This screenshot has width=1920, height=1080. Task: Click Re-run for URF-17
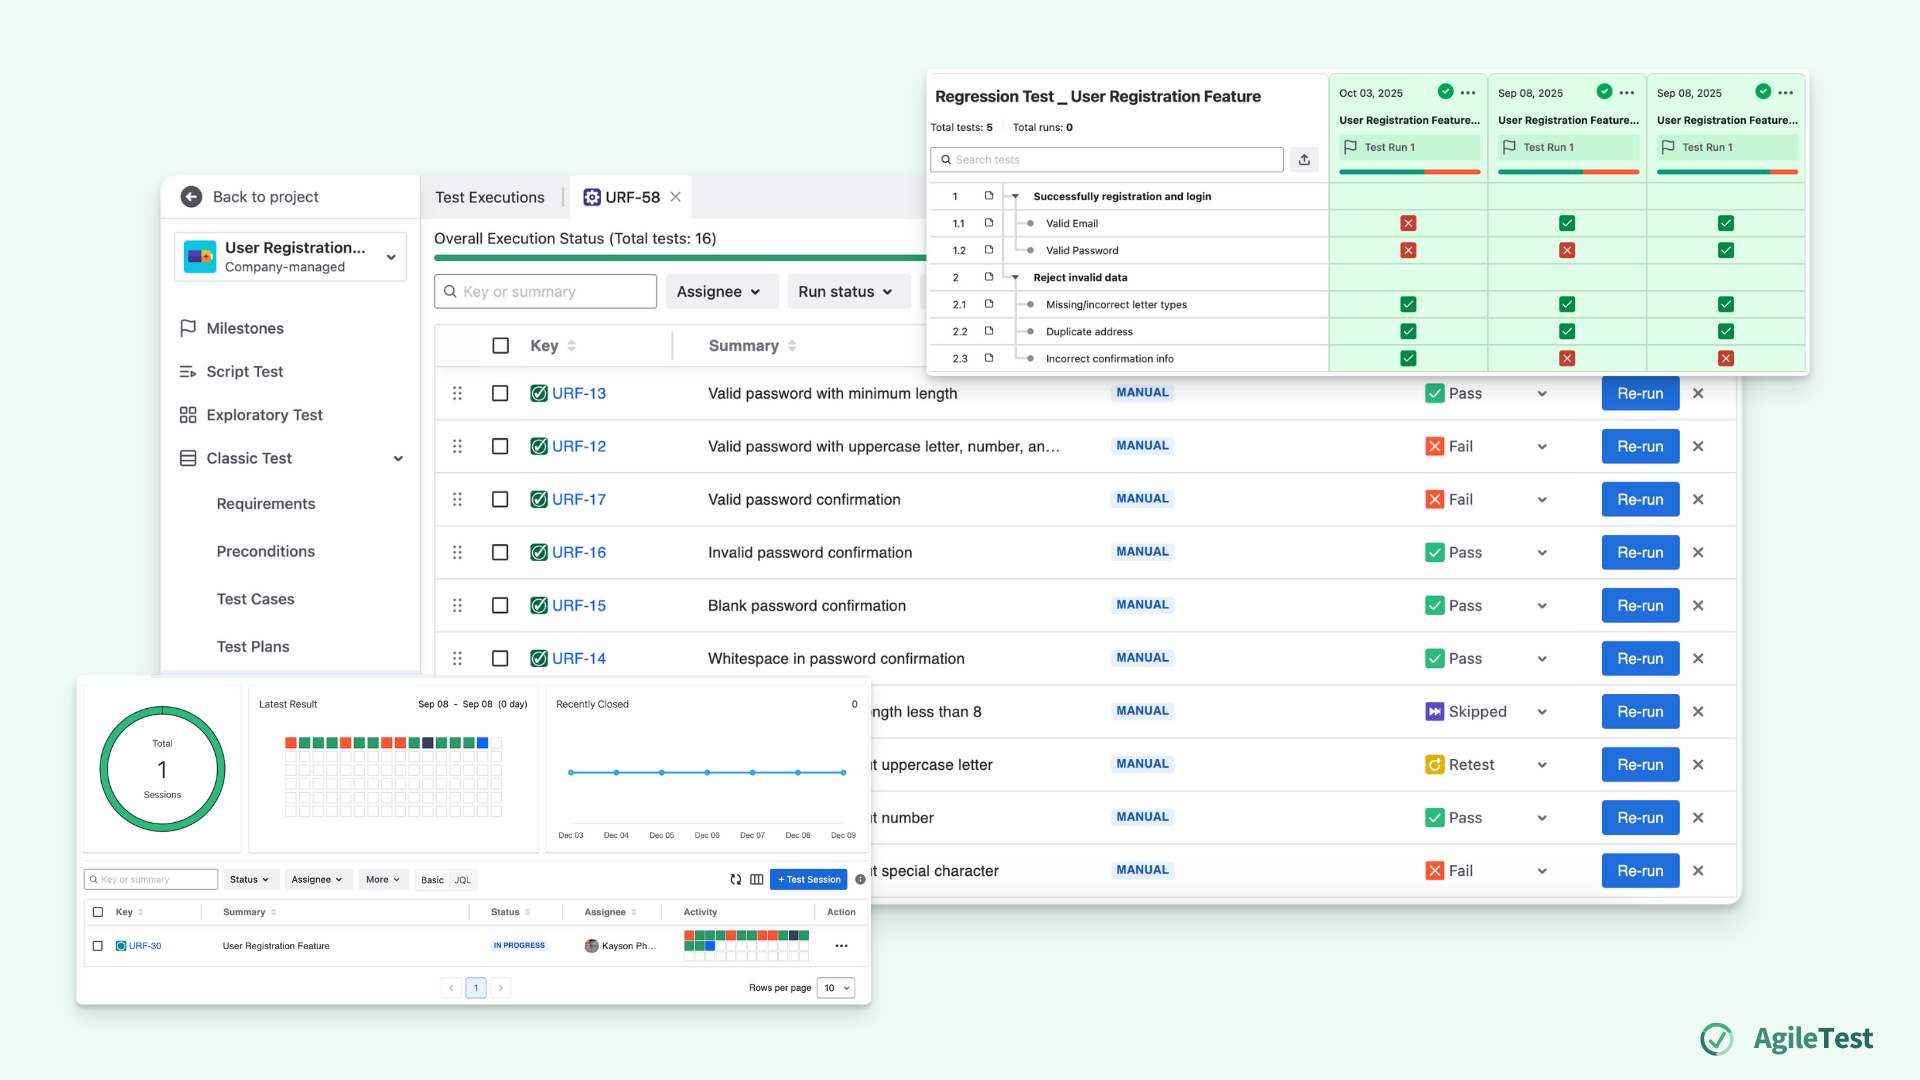[x=1640, y=500]
